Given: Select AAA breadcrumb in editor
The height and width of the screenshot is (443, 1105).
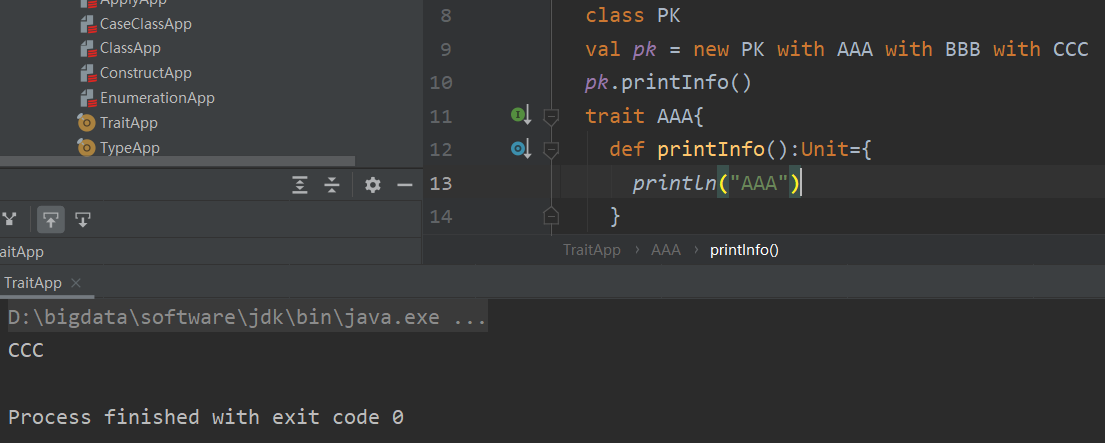Looking at the screenshot, I should [x=666, y=250].
